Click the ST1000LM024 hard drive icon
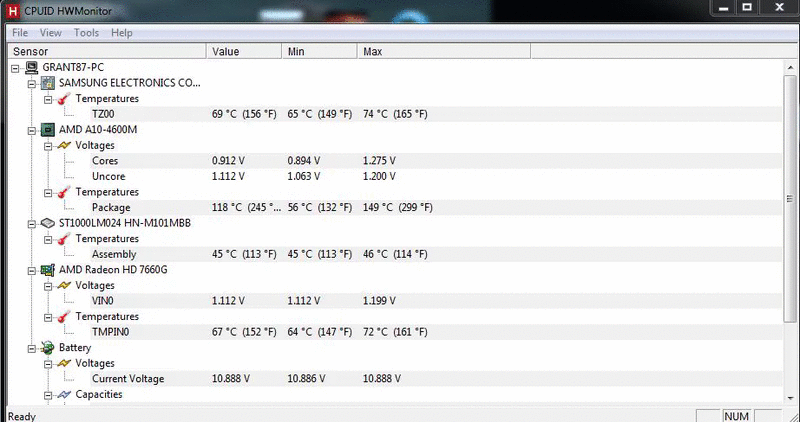This screenshot has width=800, height=422. [48, 223]
